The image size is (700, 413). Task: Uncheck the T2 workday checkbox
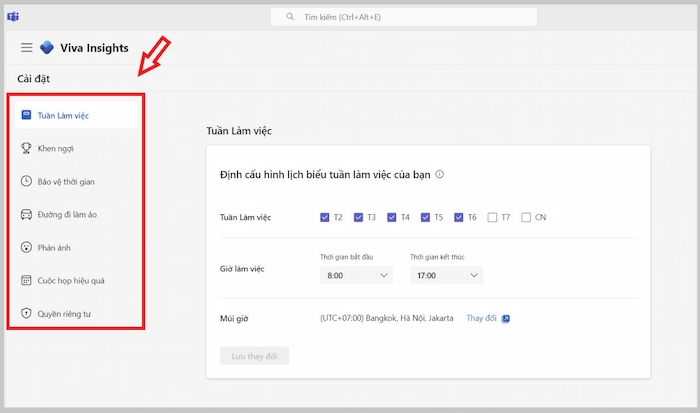325,217
